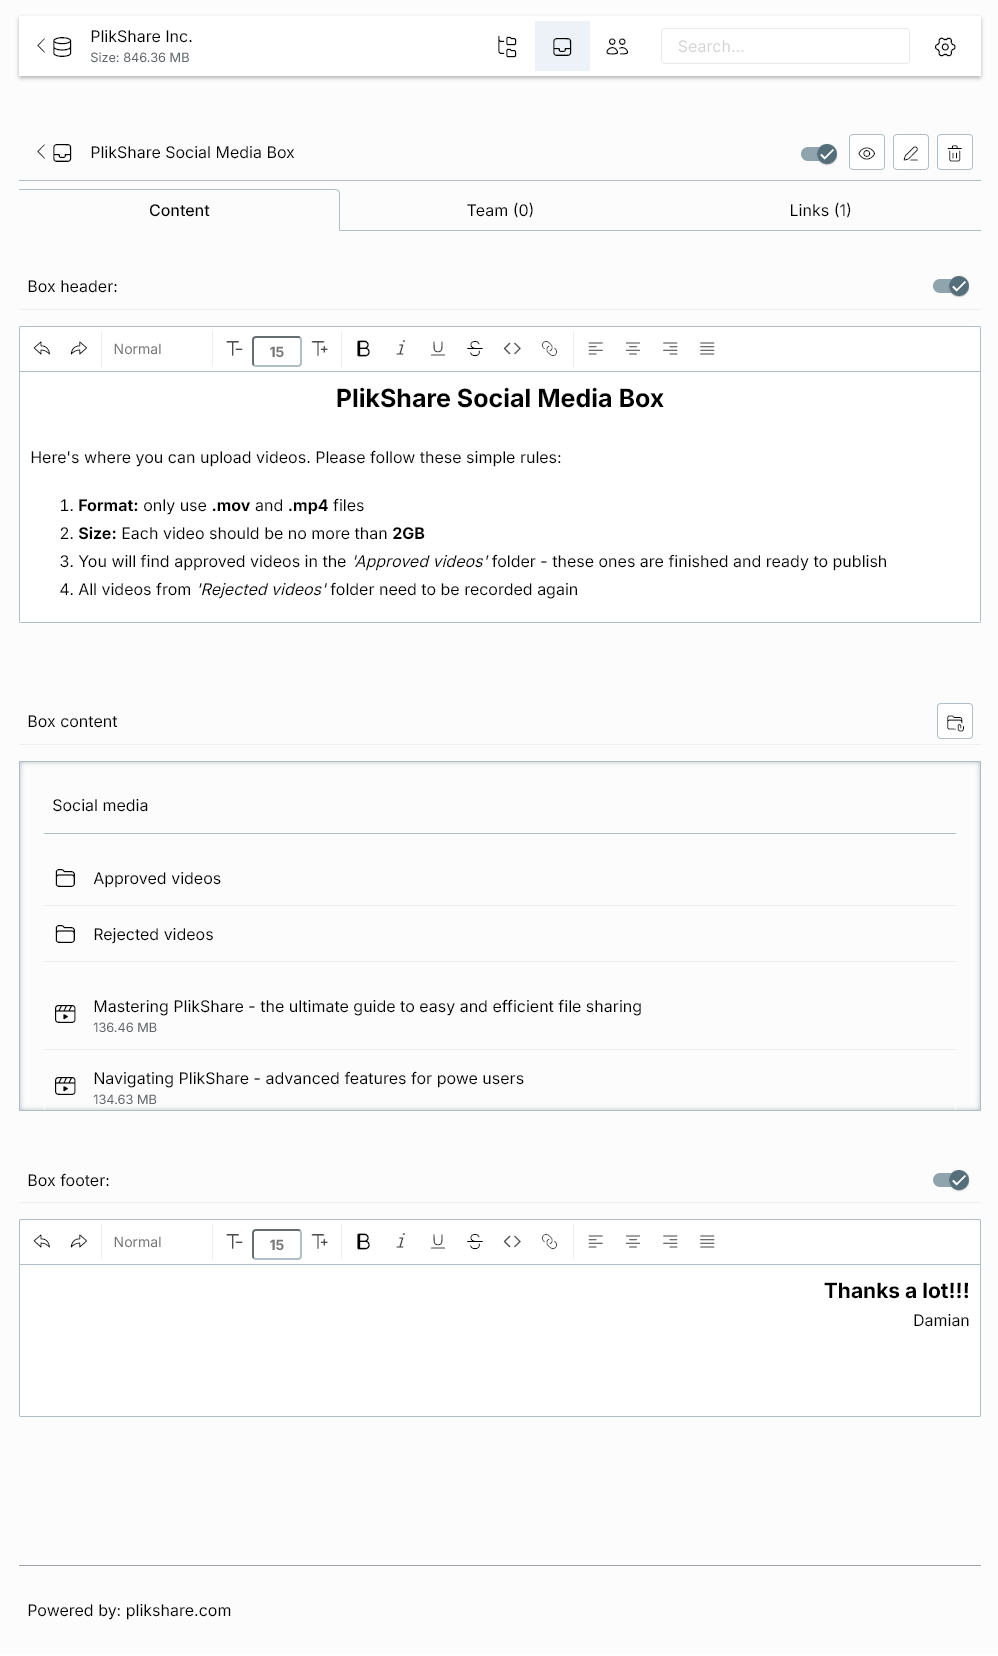Screen dimensions: 998x1656
Task: Switch to the Team (0) tab
Action: pyautogui.click(x=500, y=210)
